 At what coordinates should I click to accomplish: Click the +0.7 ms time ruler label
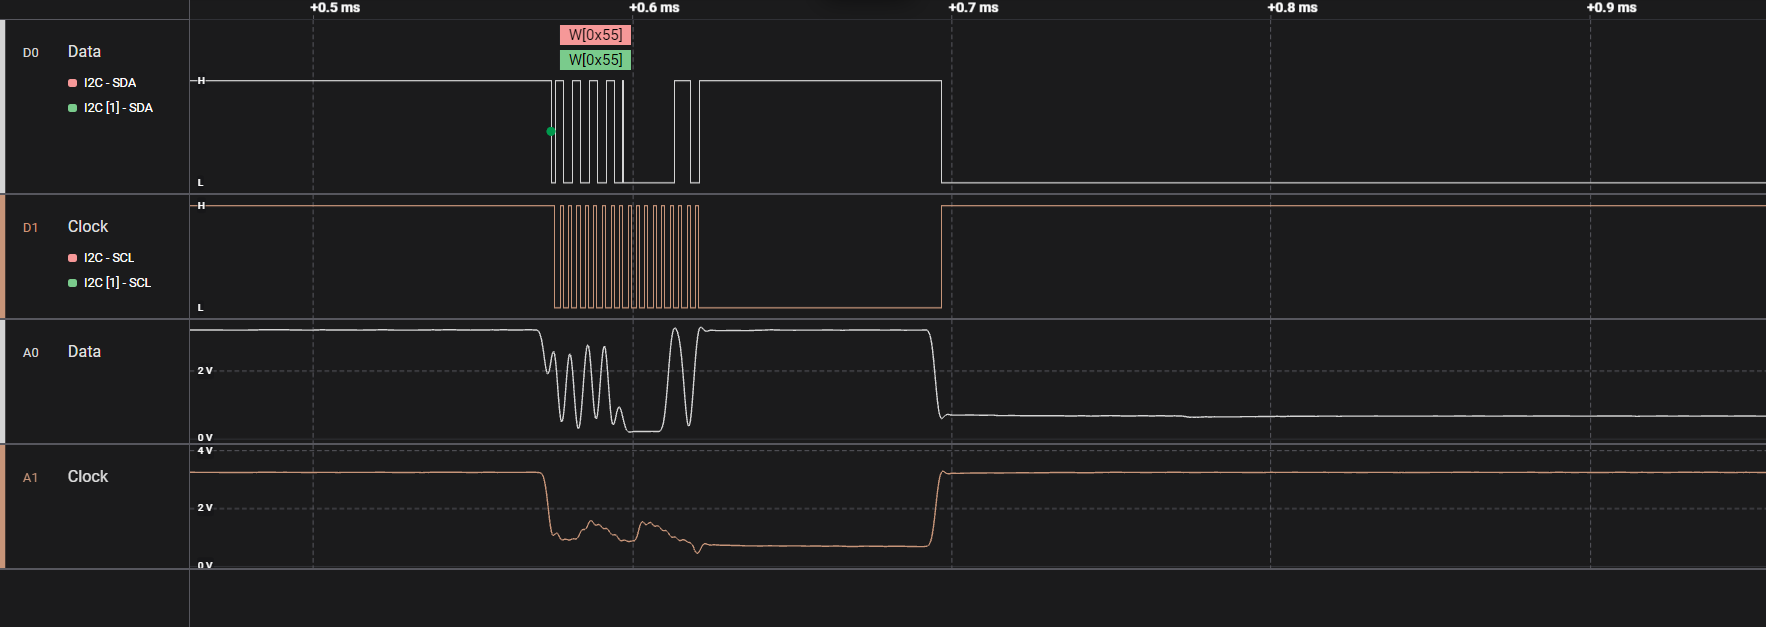point(973,8)
